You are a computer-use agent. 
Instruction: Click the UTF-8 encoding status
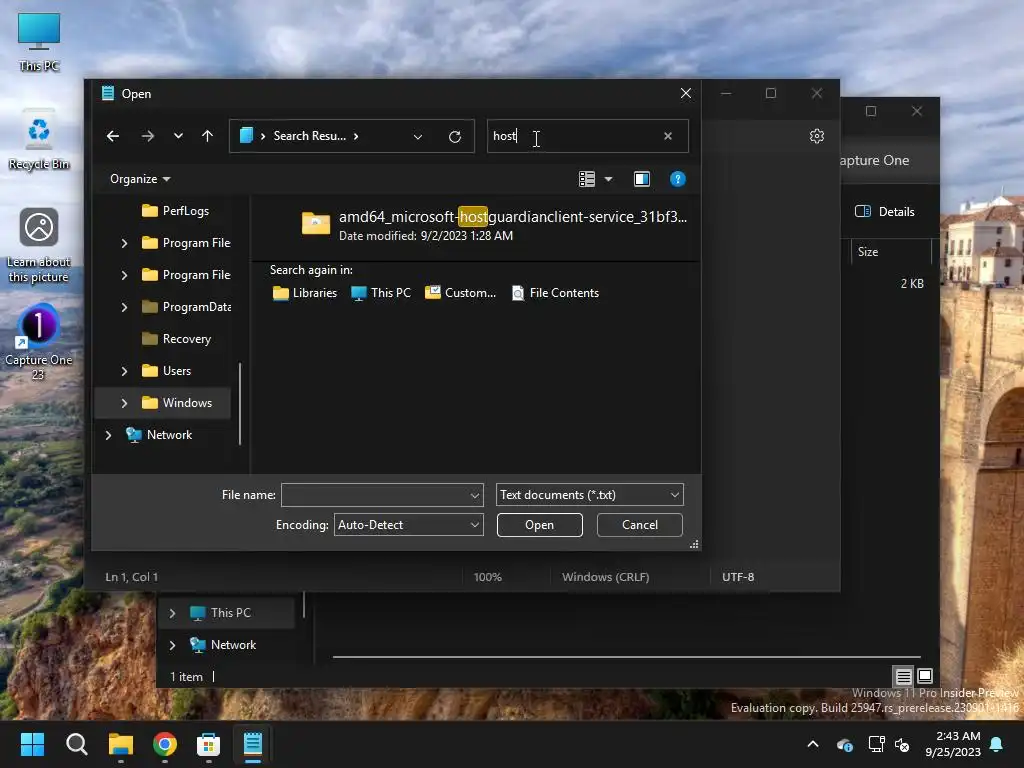pos(738,577)
